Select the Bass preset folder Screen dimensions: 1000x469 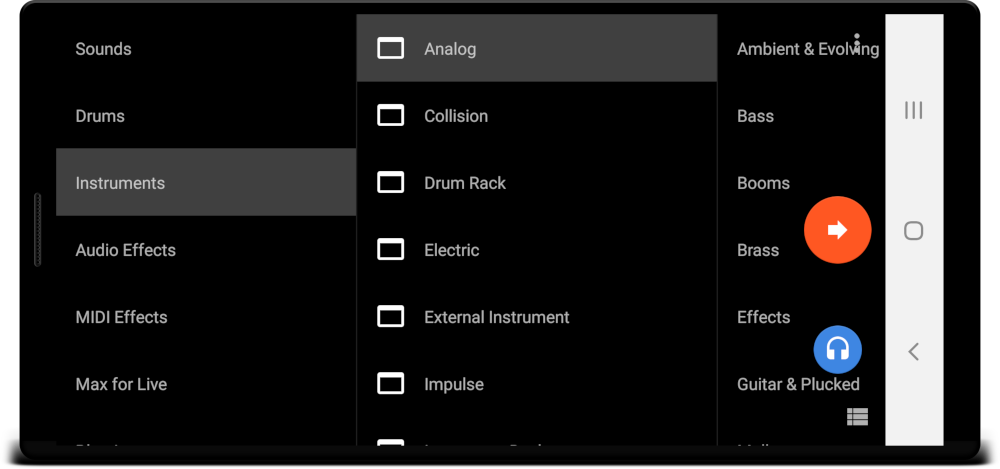[756, 116]
